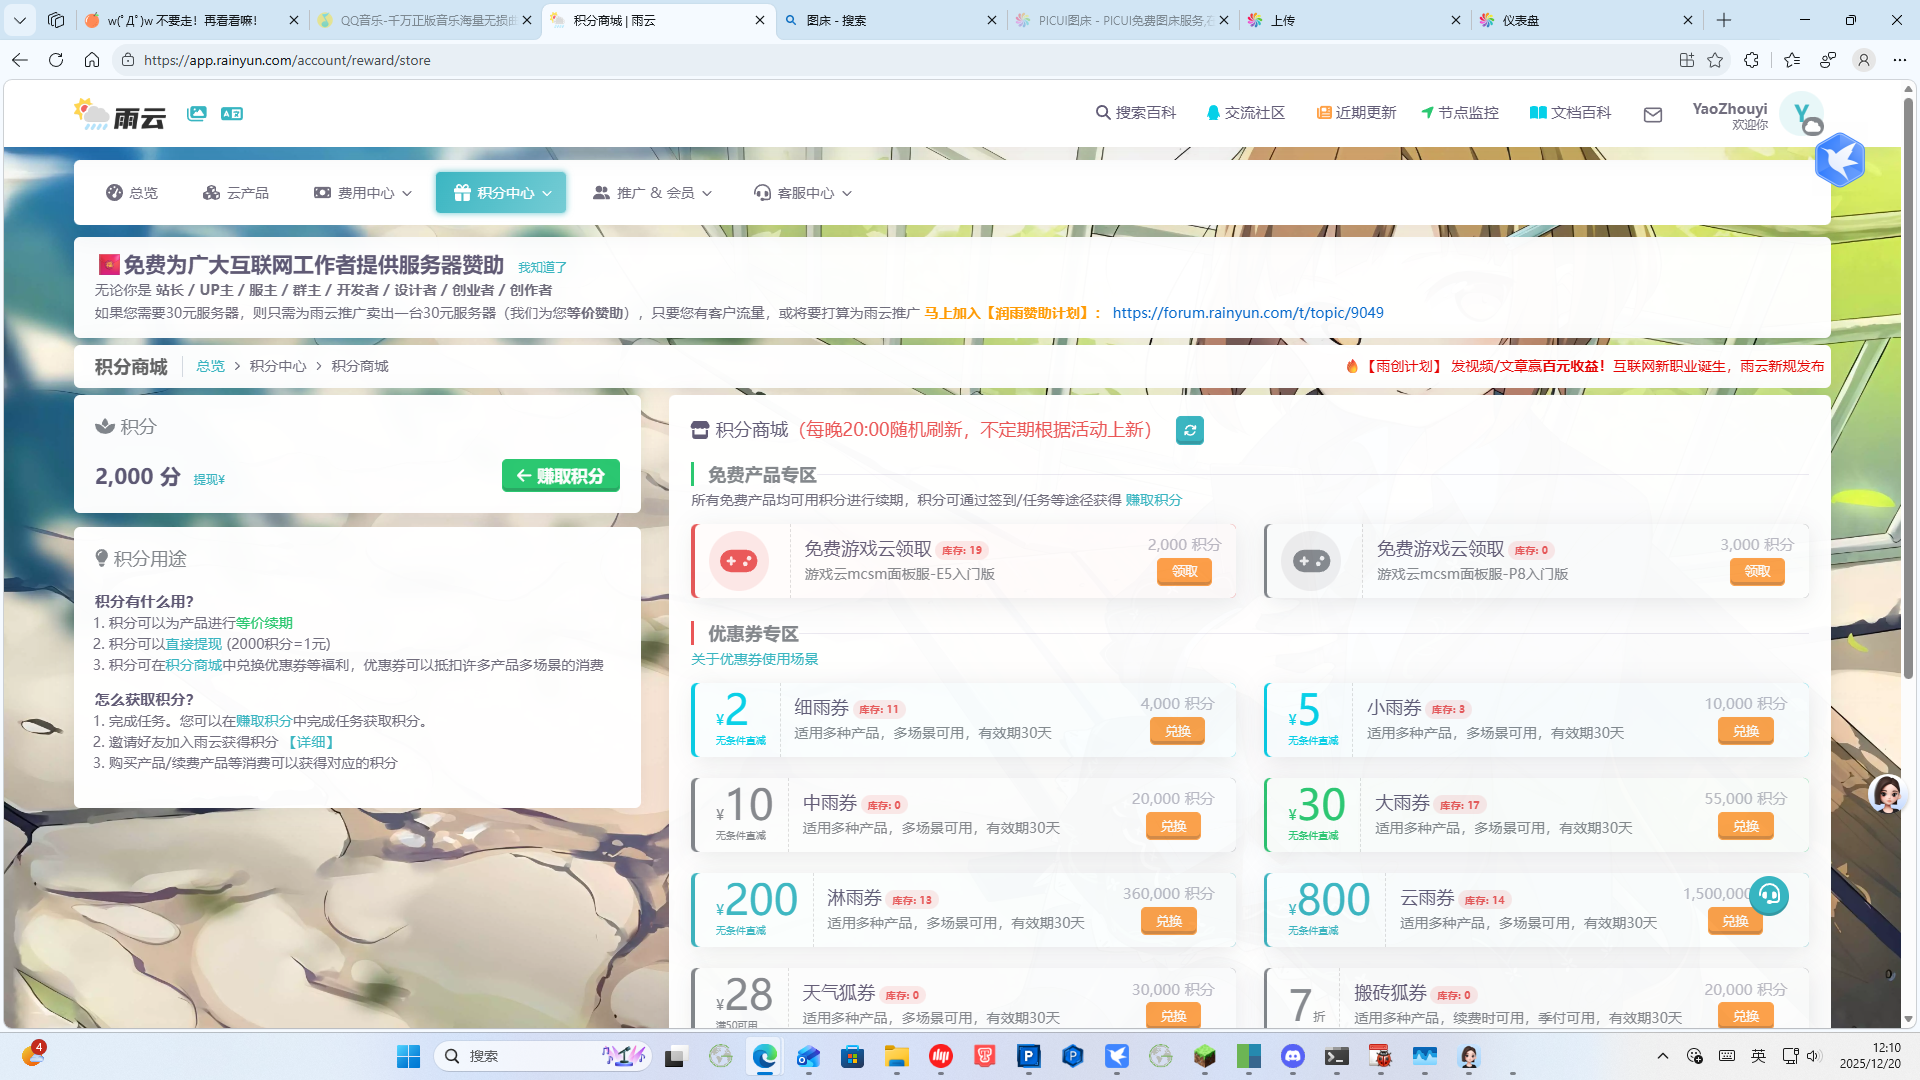This screenshot has height=1080, width=1920.
Task: Select 积分中心 in the navigation bar
Action: click(500, 192)
